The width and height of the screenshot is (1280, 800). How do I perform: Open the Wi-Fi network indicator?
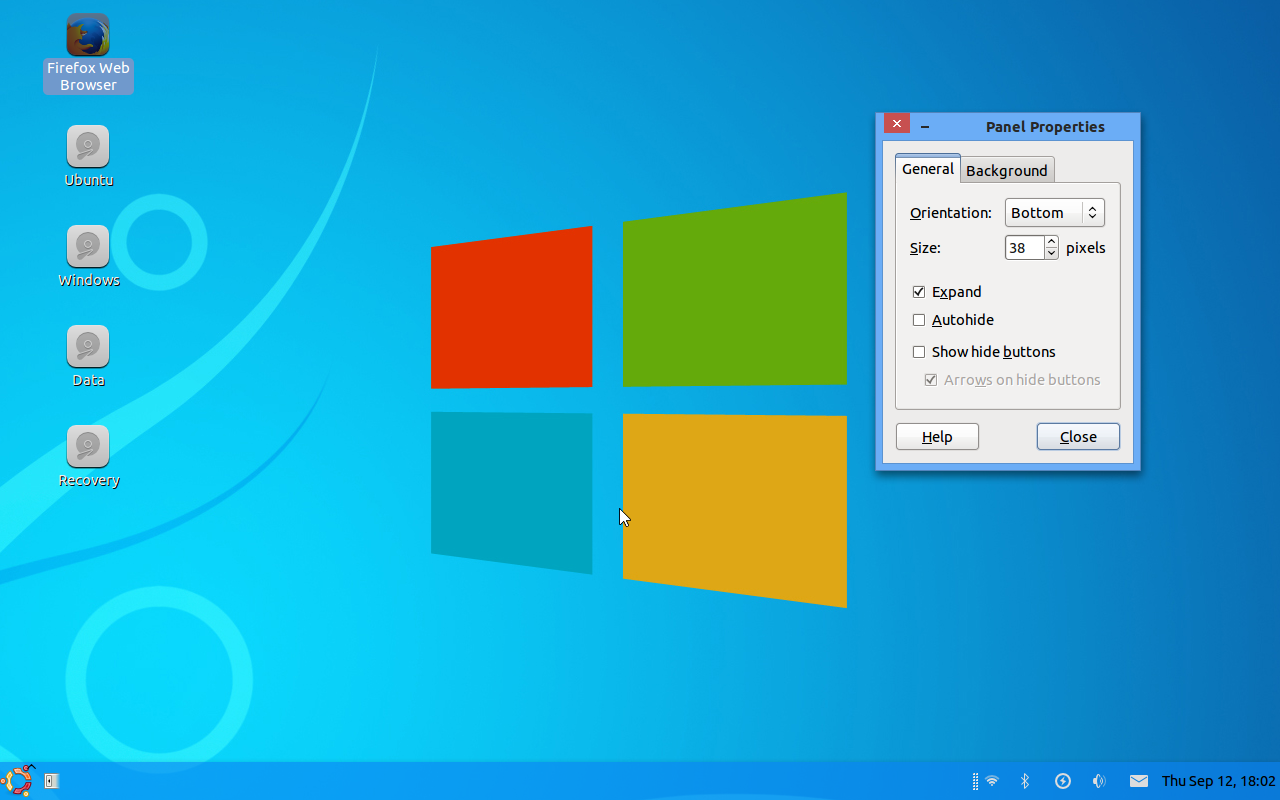coord(992,781)
